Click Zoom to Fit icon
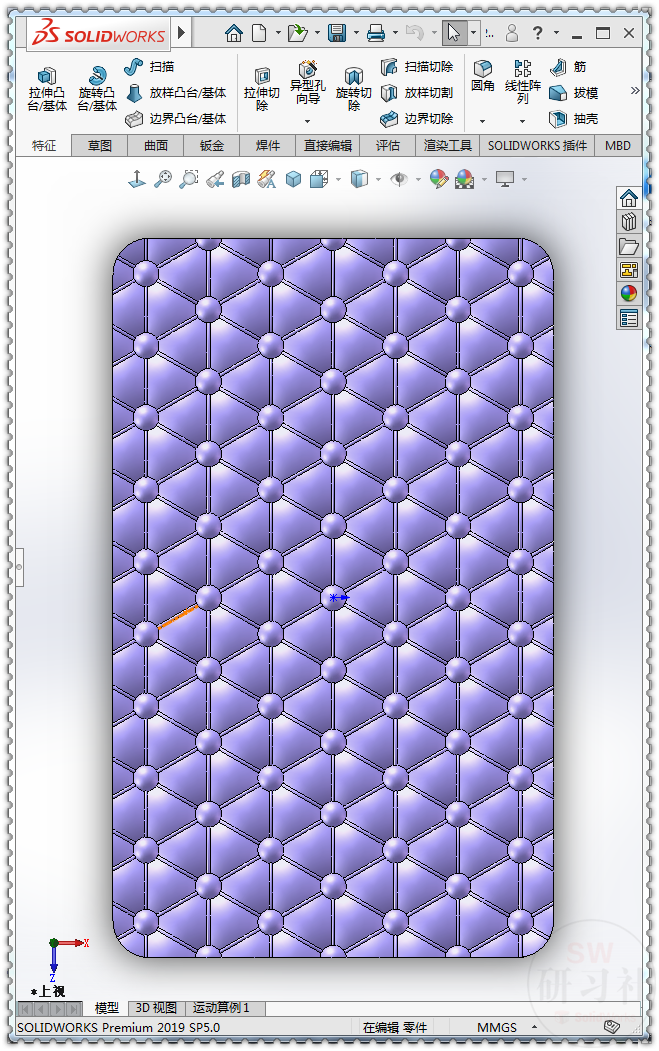The image size is (659, 1051). tap(163, 179)
